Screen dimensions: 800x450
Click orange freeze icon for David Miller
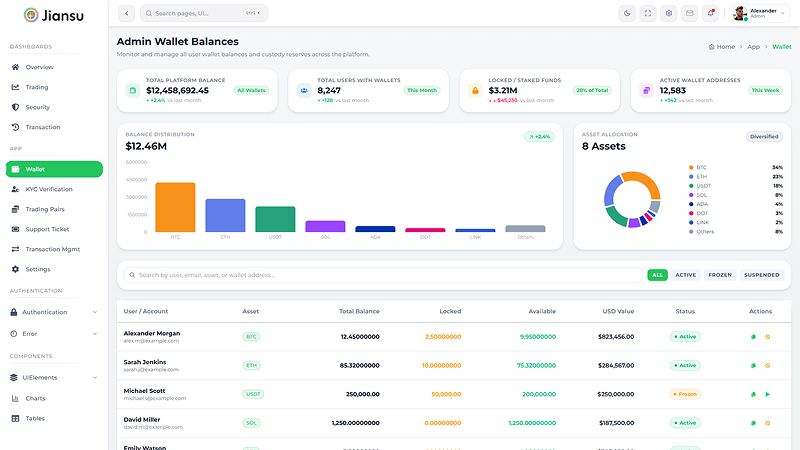pyautogui.click(x=767, y=423)
